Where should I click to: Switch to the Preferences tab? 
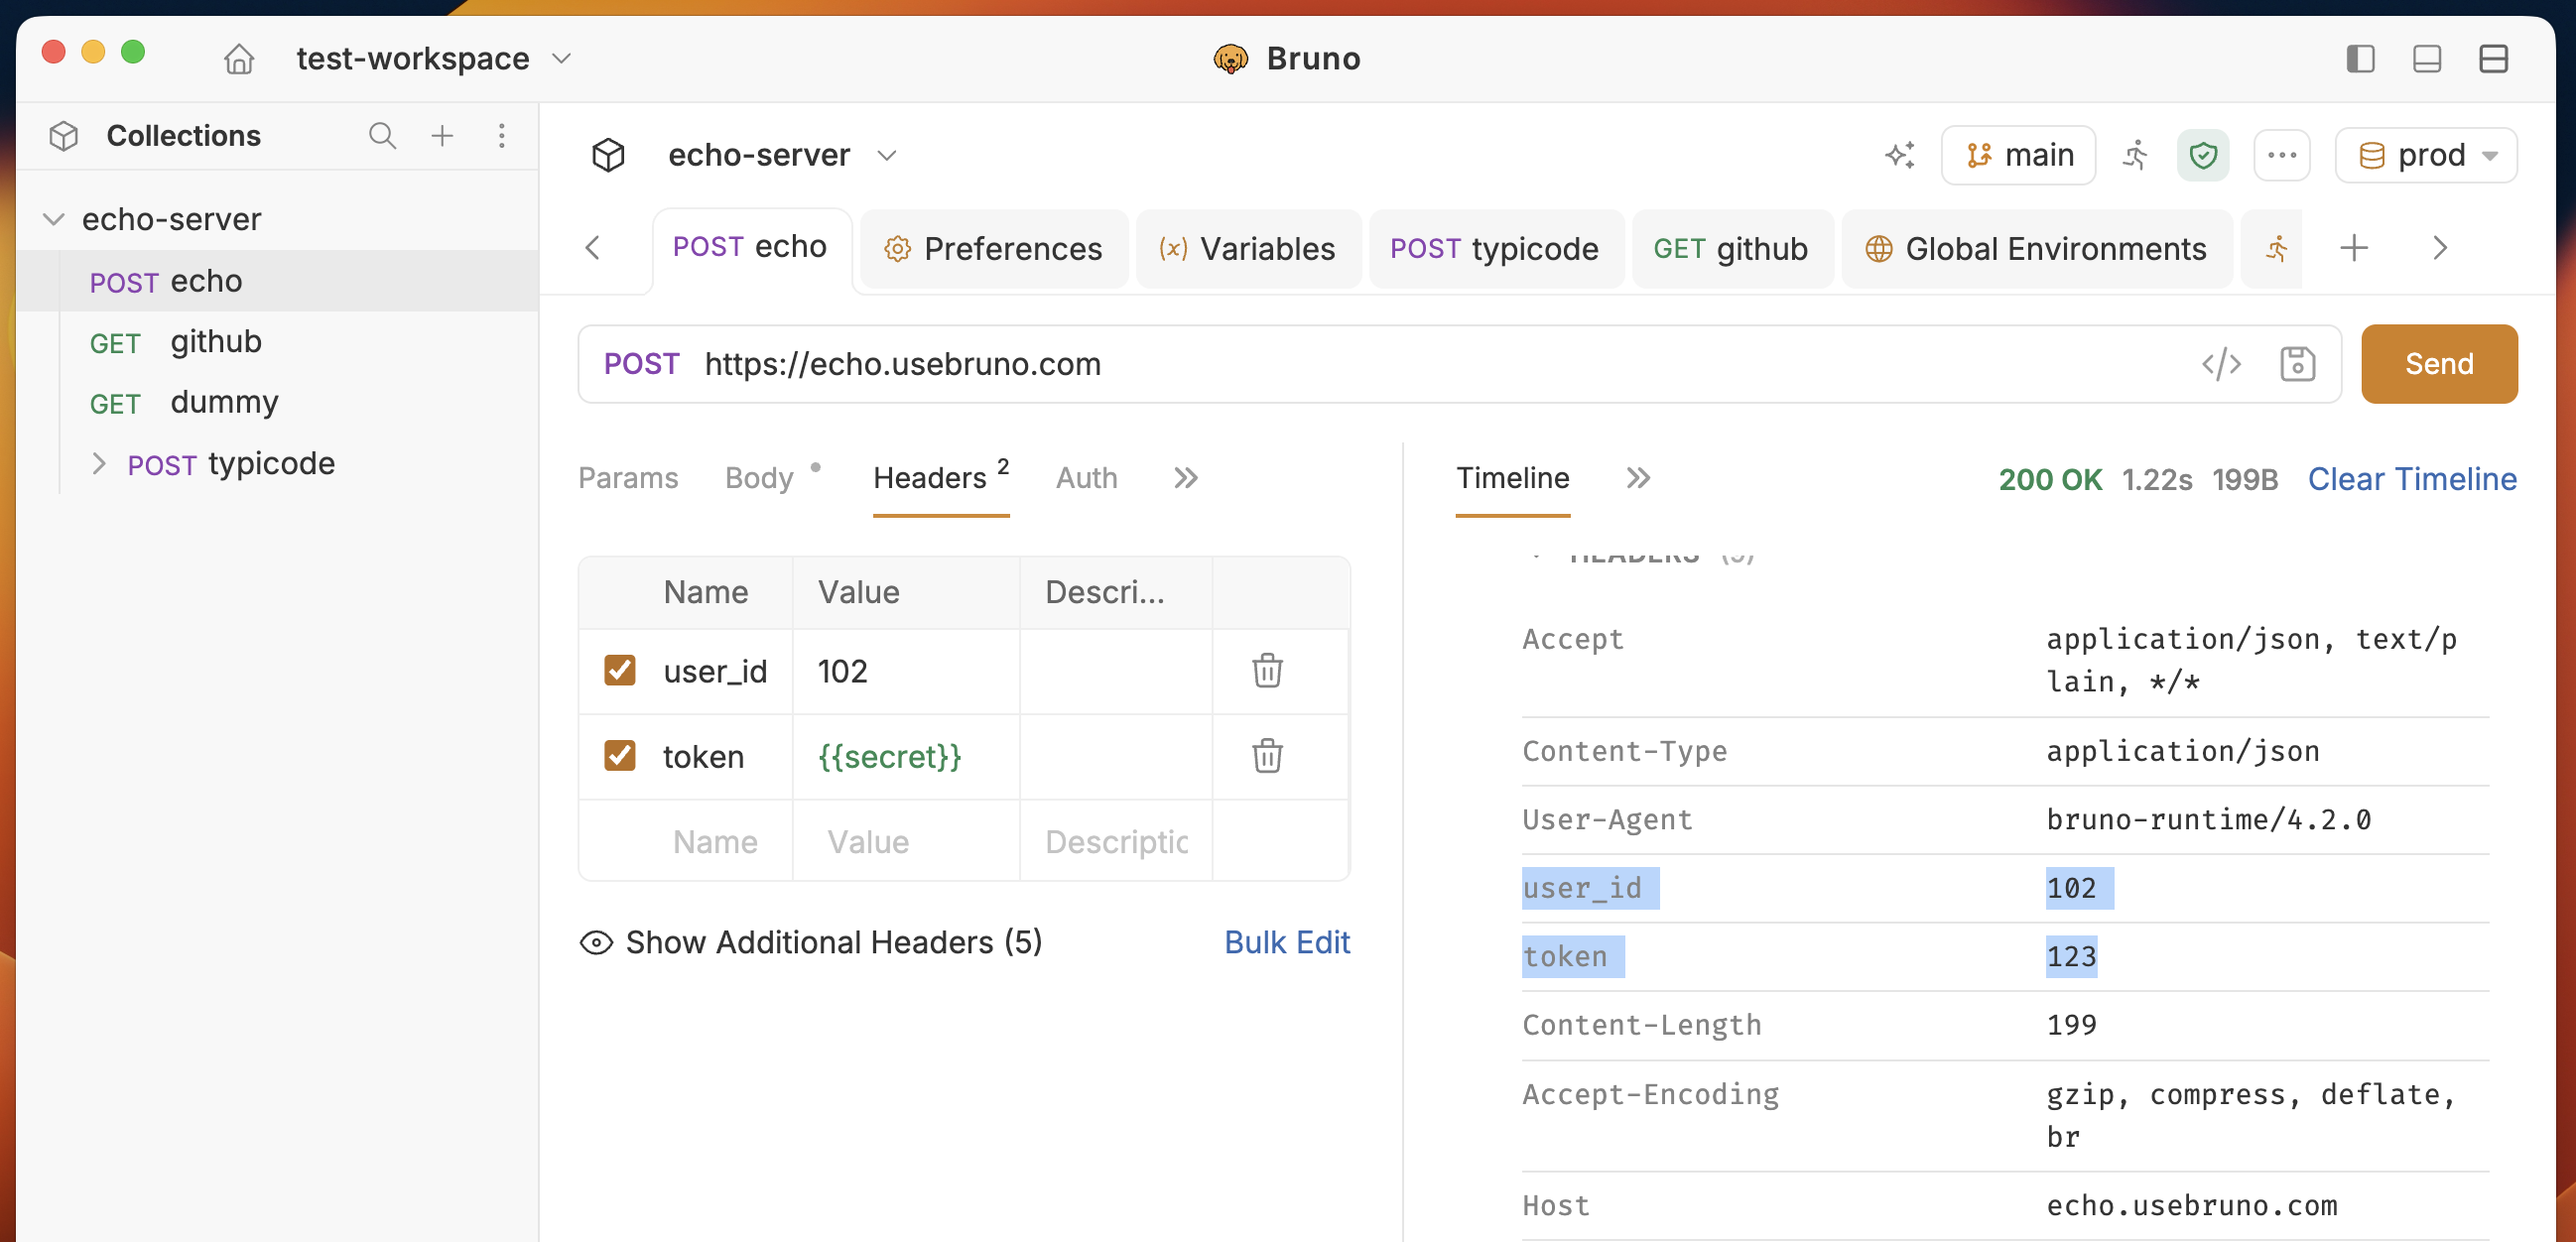pyautogui.click(x=993, y=249)
